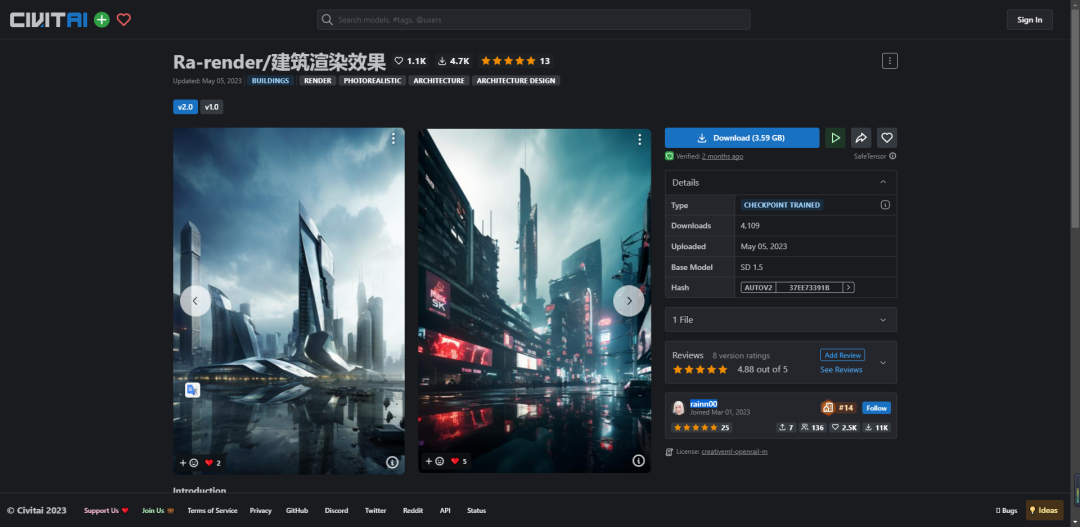Screen dimensions: 1080x527
Task: Click the #14 leaderboard rank badge
Action: [839, 408]
